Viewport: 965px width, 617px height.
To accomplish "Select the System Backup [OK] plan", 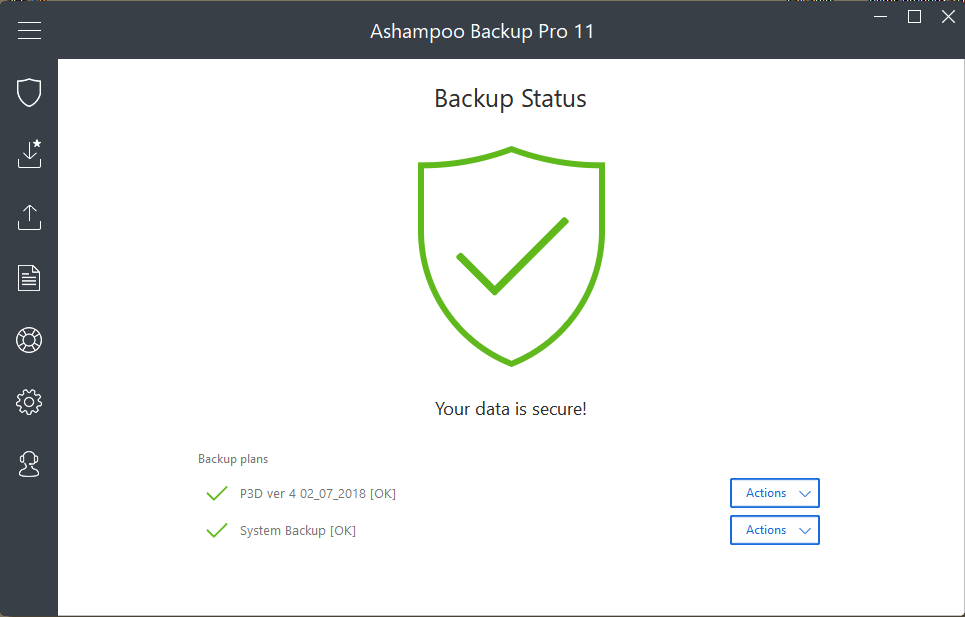I will click(297, 531).
